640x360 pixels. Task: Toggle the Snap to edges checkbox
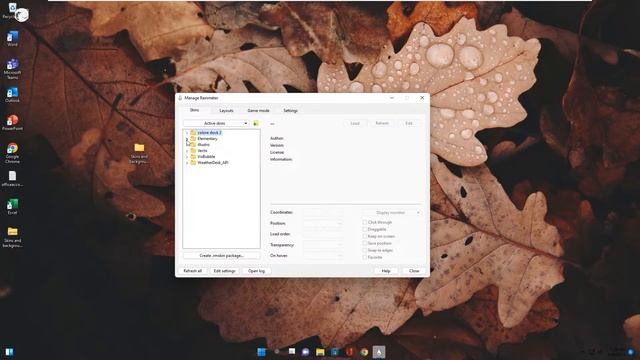click(364, 250)
